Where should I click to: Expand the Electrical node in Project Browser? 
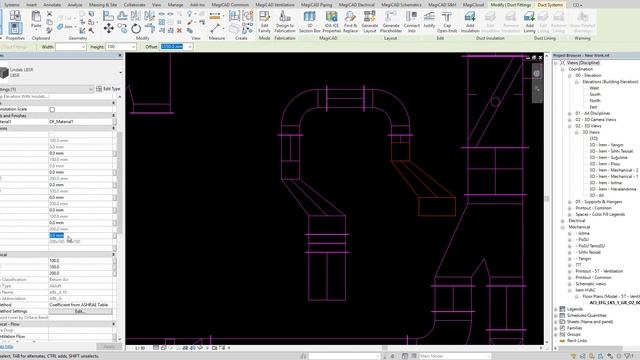pos(562,220)
